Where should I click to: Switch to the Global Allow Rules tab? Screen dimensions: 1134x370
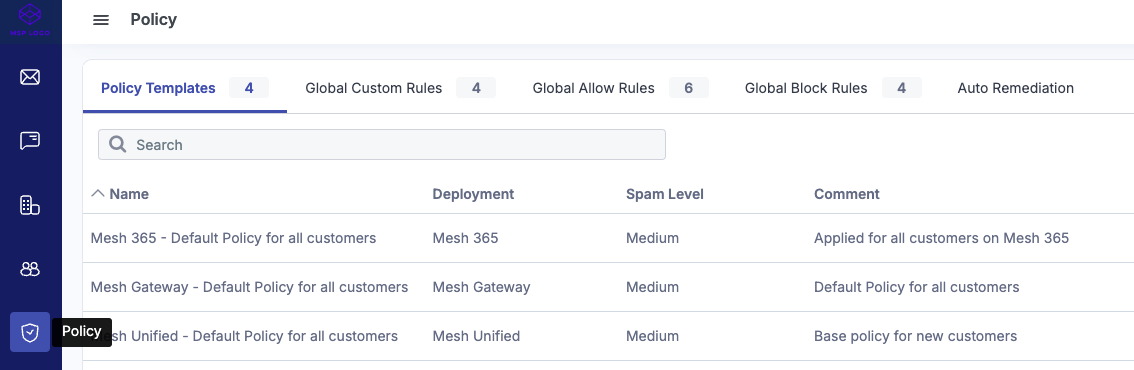[620, 88]
